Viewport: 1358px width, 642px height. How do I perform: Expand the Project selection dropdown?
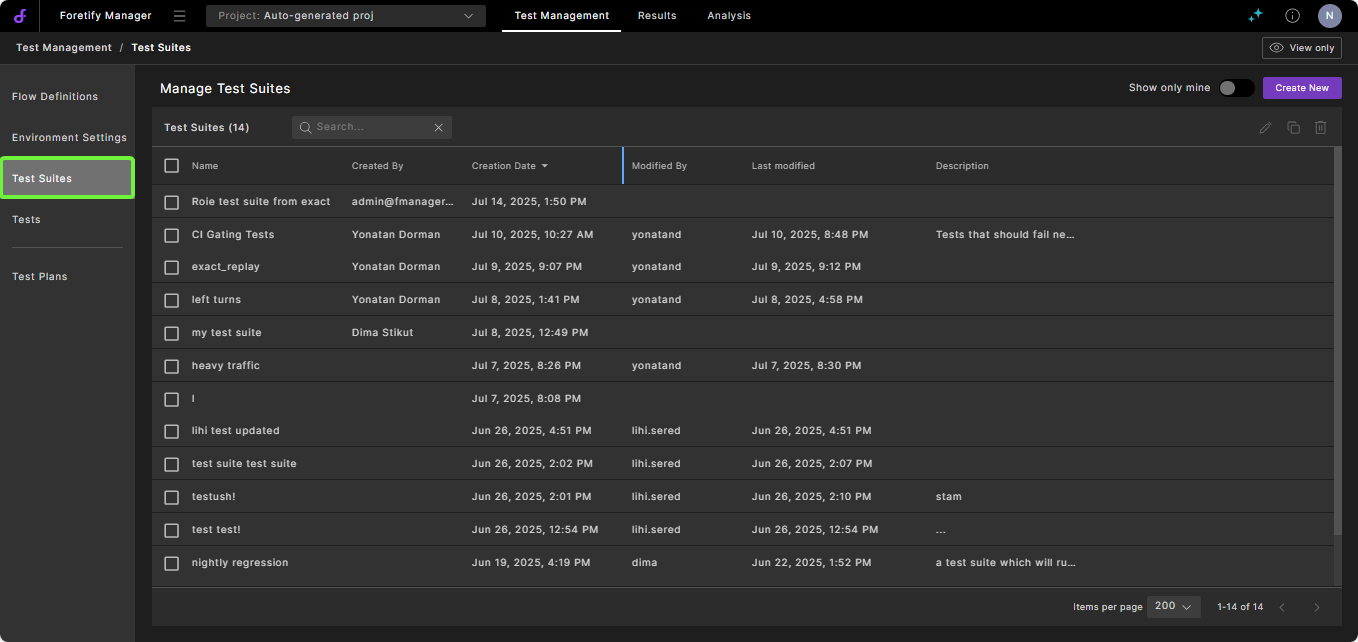tap(345, 16)
